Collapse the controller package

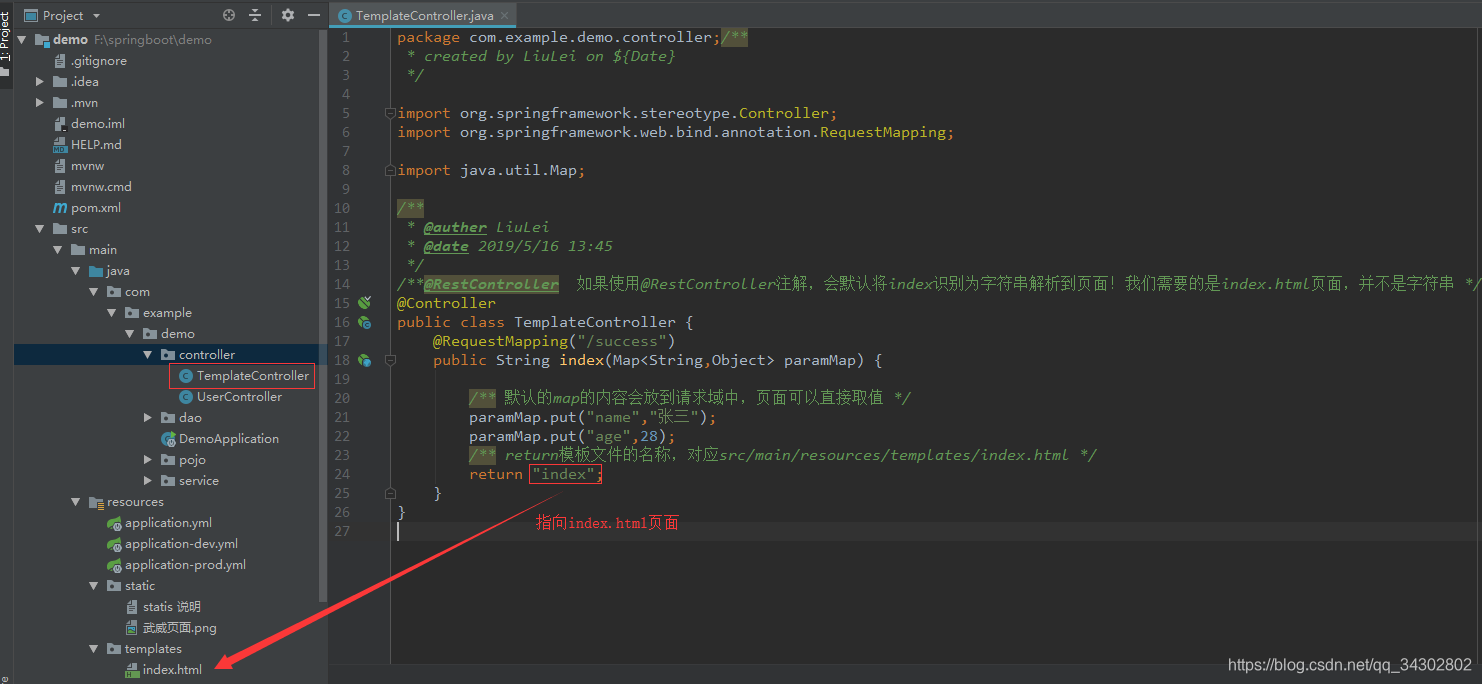[148, 355]
